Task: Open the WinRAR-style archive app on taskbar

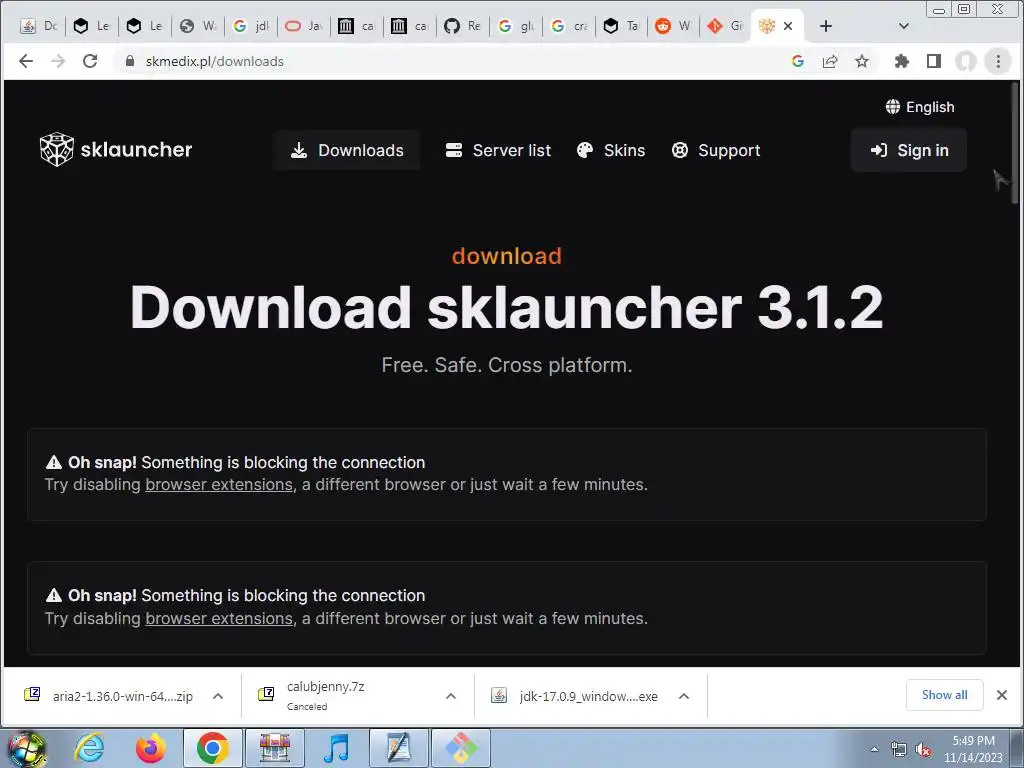Action: click(275, 748)
